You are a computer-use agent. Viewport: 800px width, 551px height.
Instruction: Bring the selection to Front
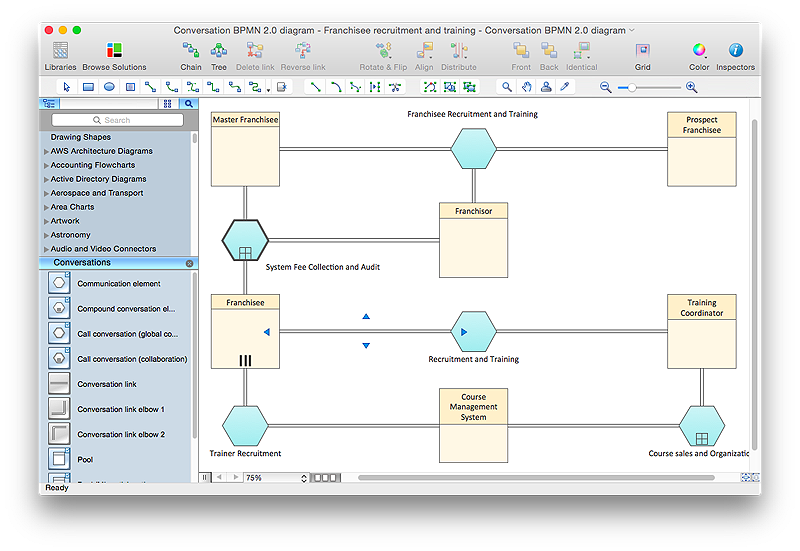521,56
